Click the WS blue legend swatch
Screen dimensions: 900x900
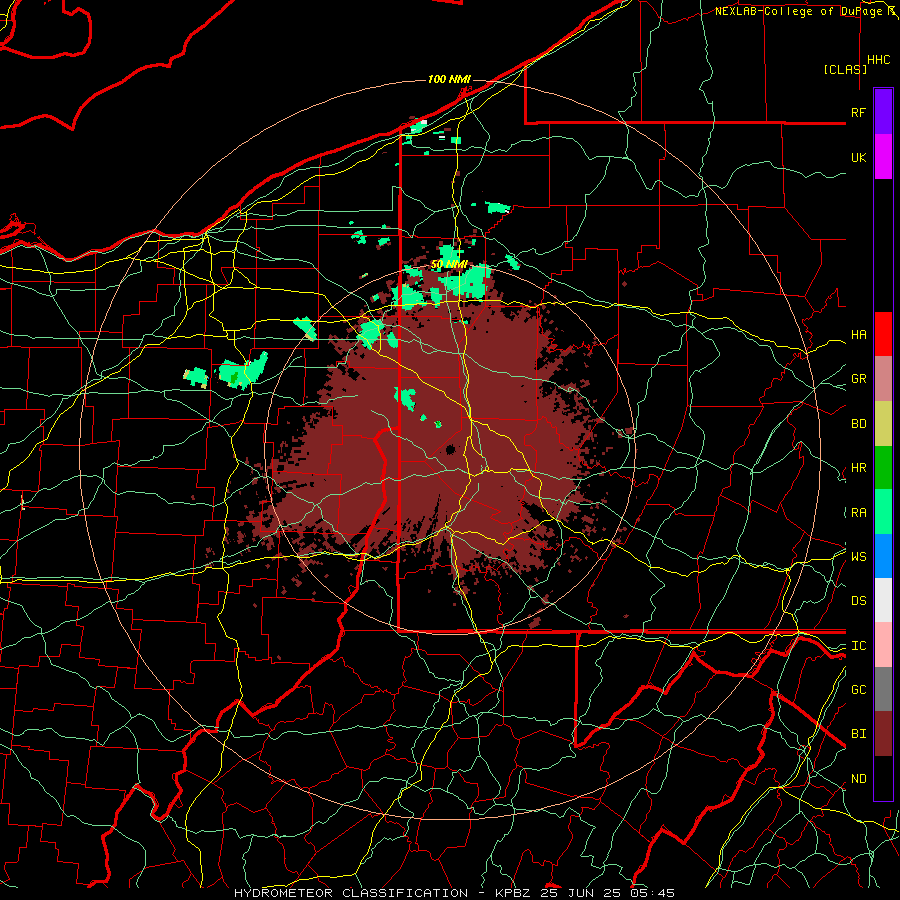(883, 556)
